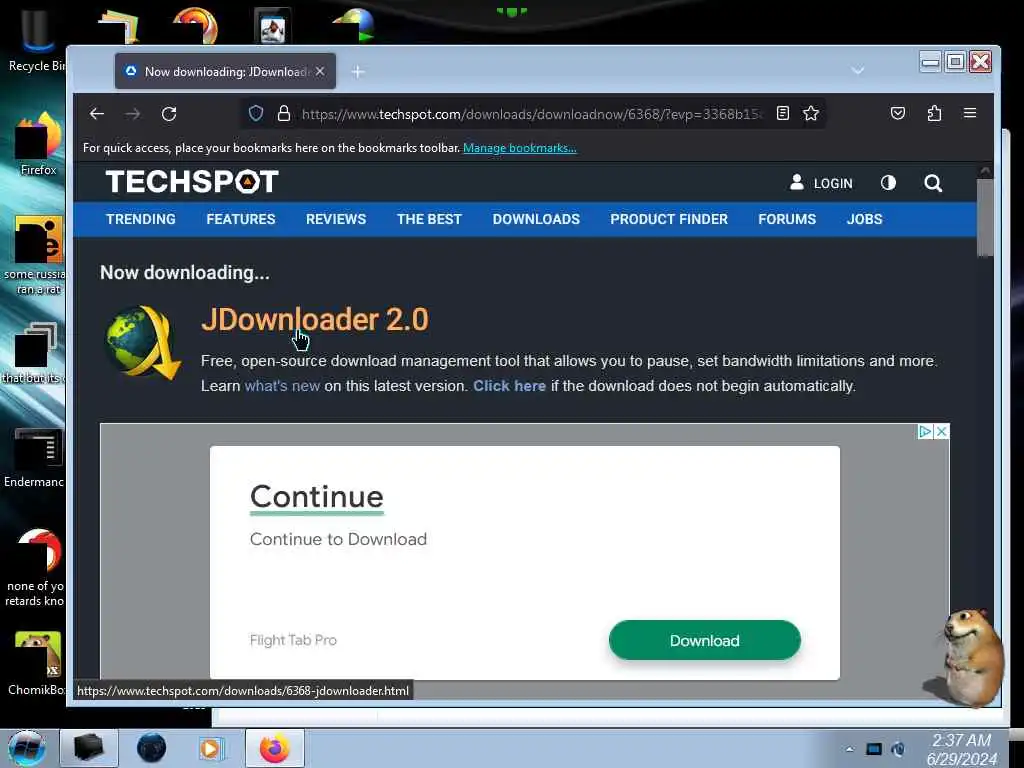Open the Extensions puzzle icon
The width and height of the screenshot is (1024, 768).
[x=934, y=114]
